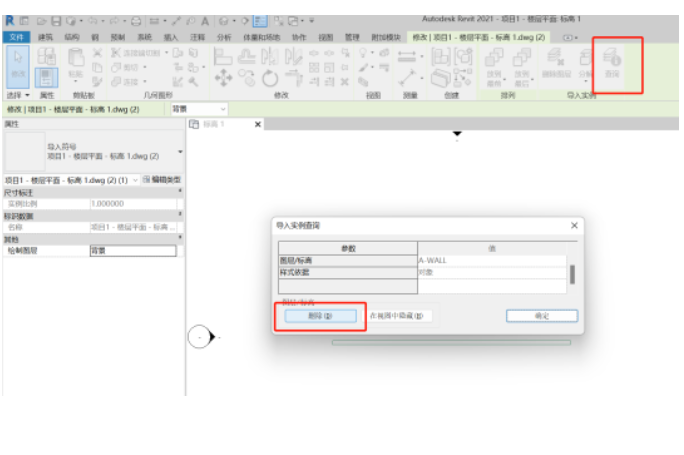684x455 pixels.
Task: Collapse the 其他 properties group
Action: click(180, 238)
